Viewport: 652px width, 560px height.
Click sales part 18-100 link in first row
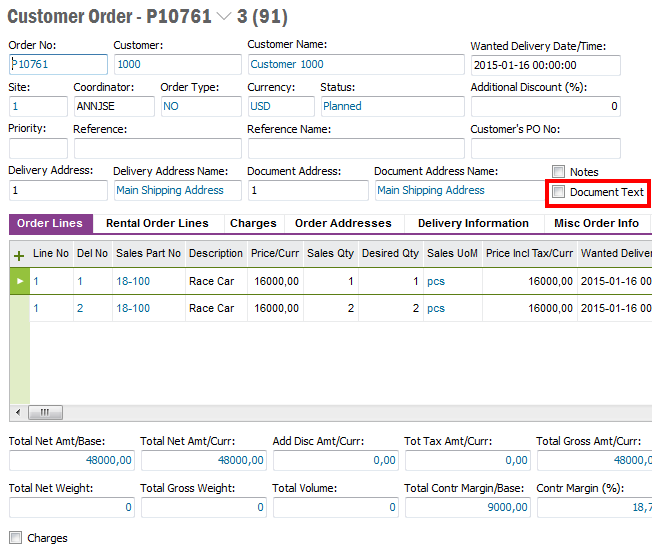point(133,282)
